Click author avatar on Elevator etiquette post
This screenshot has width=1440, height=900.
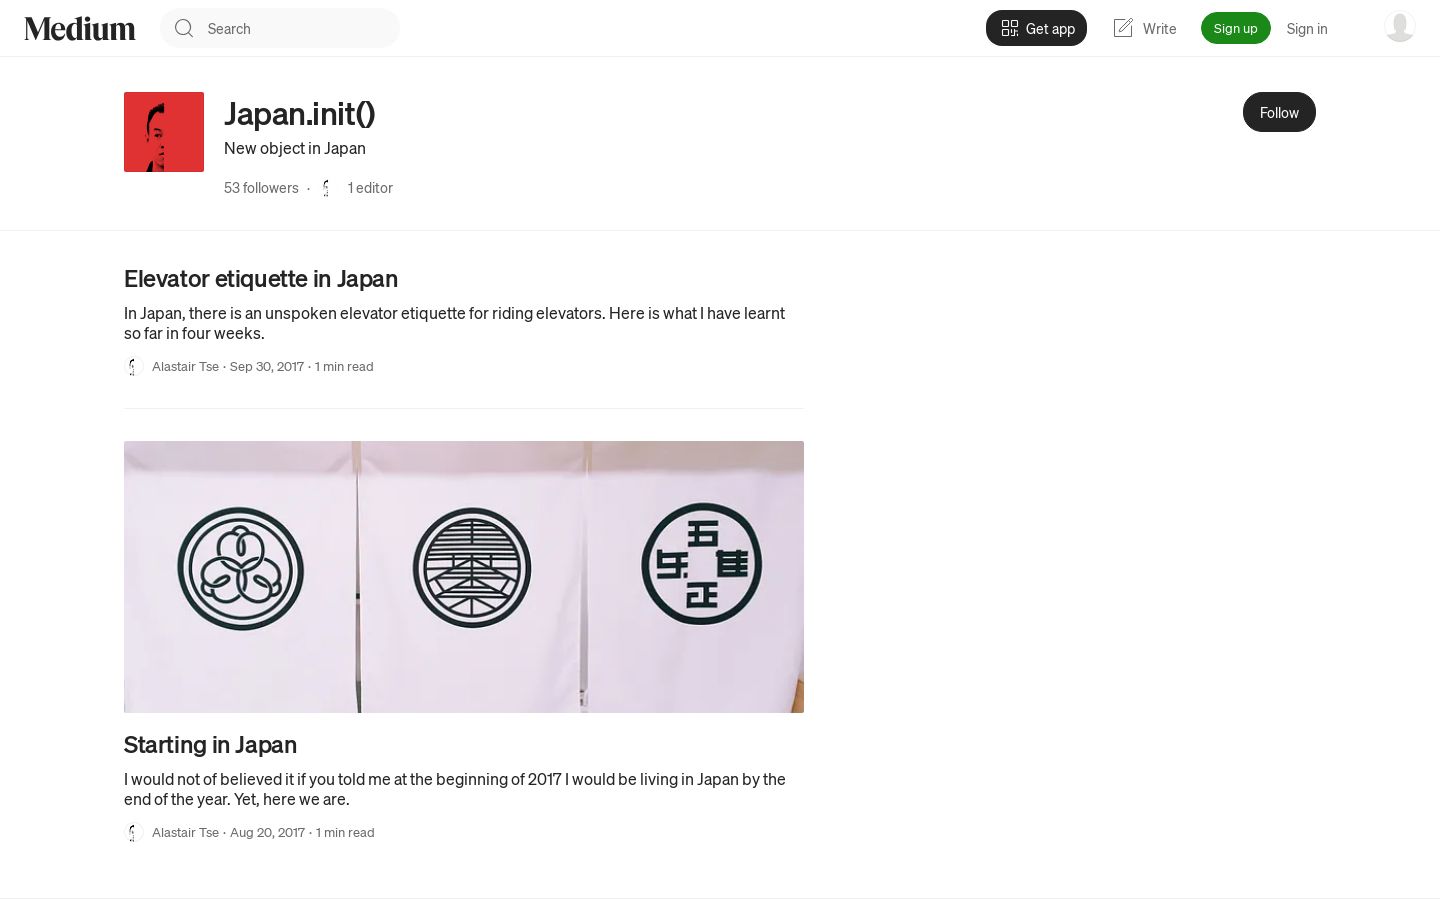(134, 367)
